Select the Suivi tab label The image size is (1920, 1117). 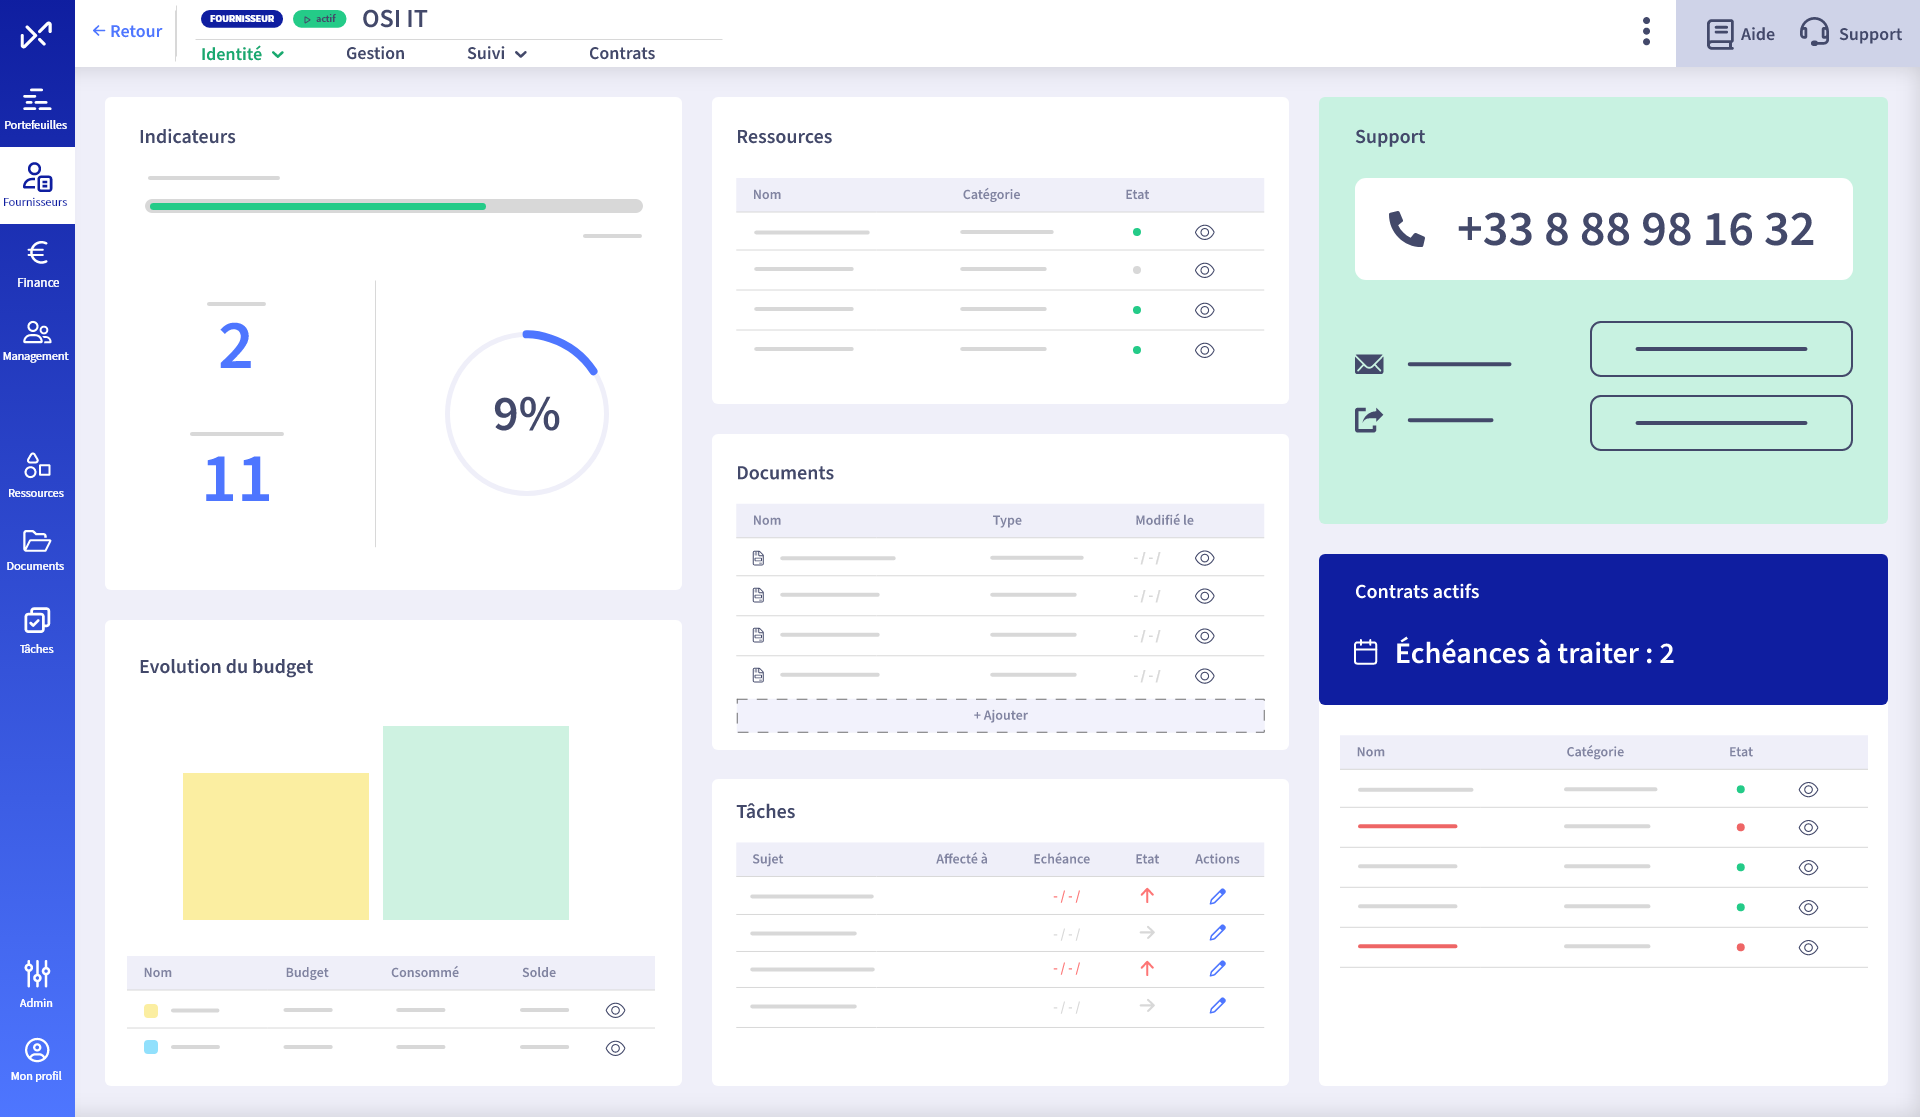pos(486,54)
